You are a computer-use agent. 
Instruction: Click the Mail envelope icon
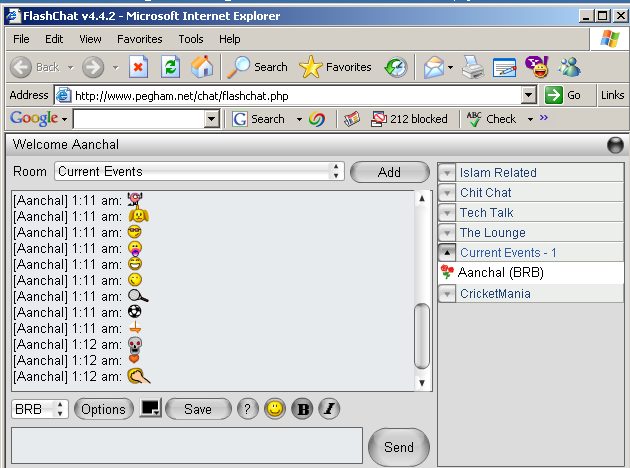click(x=433, y=67)
